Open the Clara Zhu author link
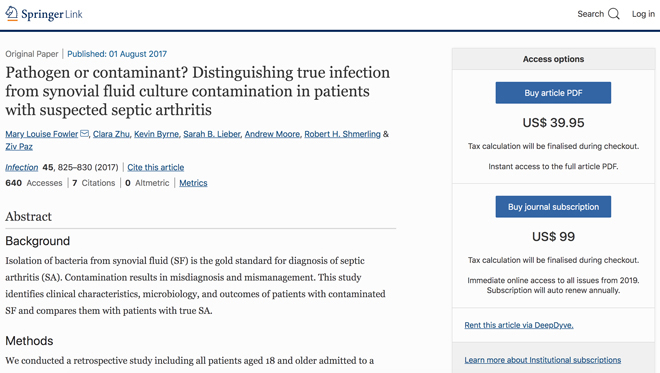This screenshot has height=373, width=660. [x=111, y=134]
